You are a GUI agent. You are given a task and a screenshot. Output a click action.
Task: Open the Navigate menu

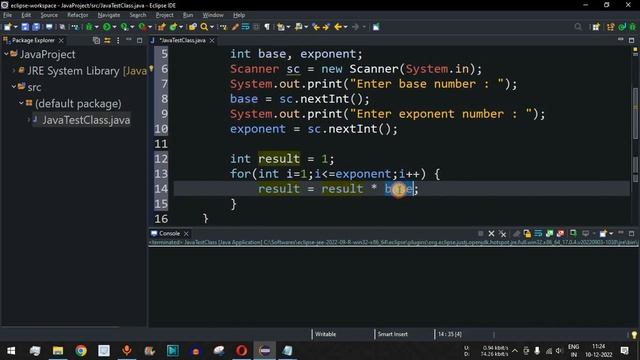[109, 15]
